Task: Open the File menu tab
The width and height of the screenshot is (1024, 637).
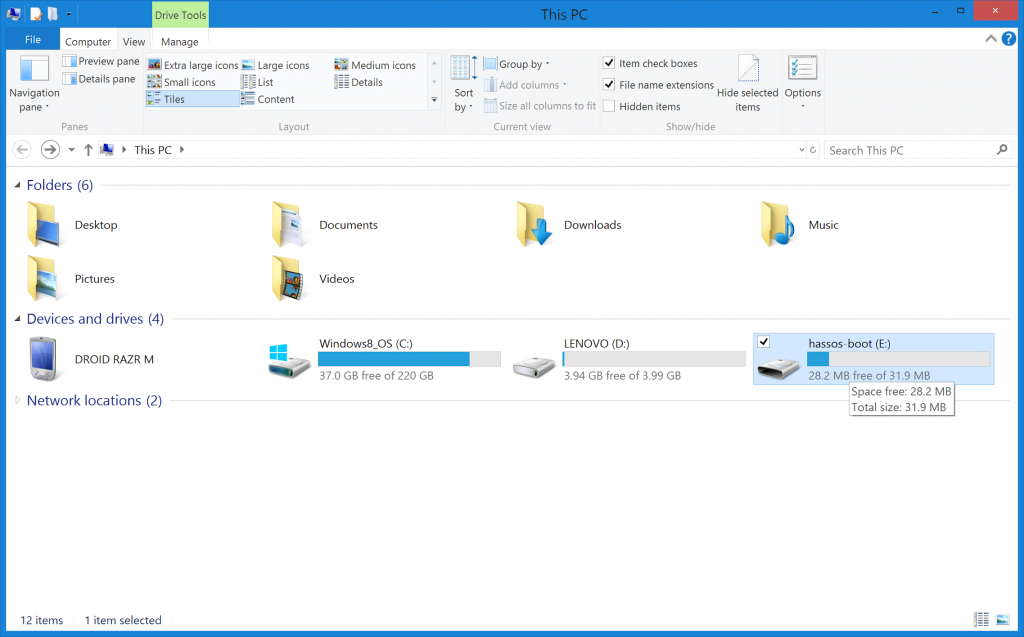Action: pyautogui.click(x=33, y=39)
